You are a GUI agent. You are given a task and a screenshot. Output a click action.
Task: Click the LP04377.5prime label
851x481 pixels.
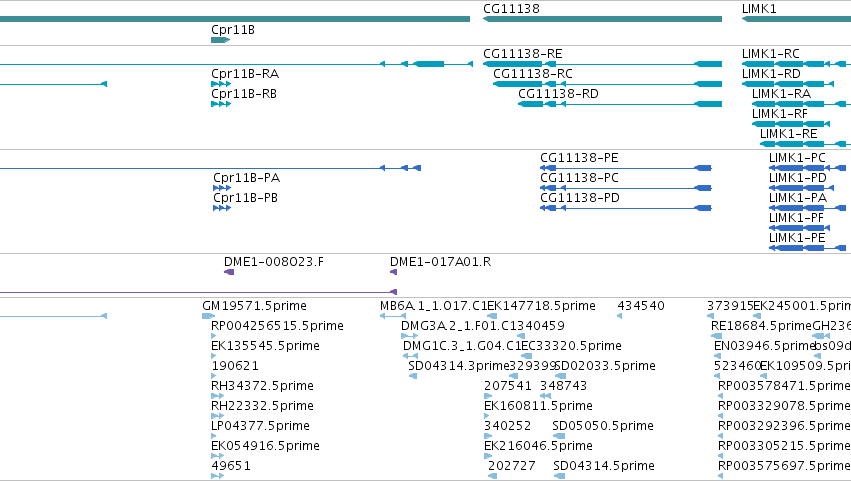pyautogui.click(x=260, y=426)
